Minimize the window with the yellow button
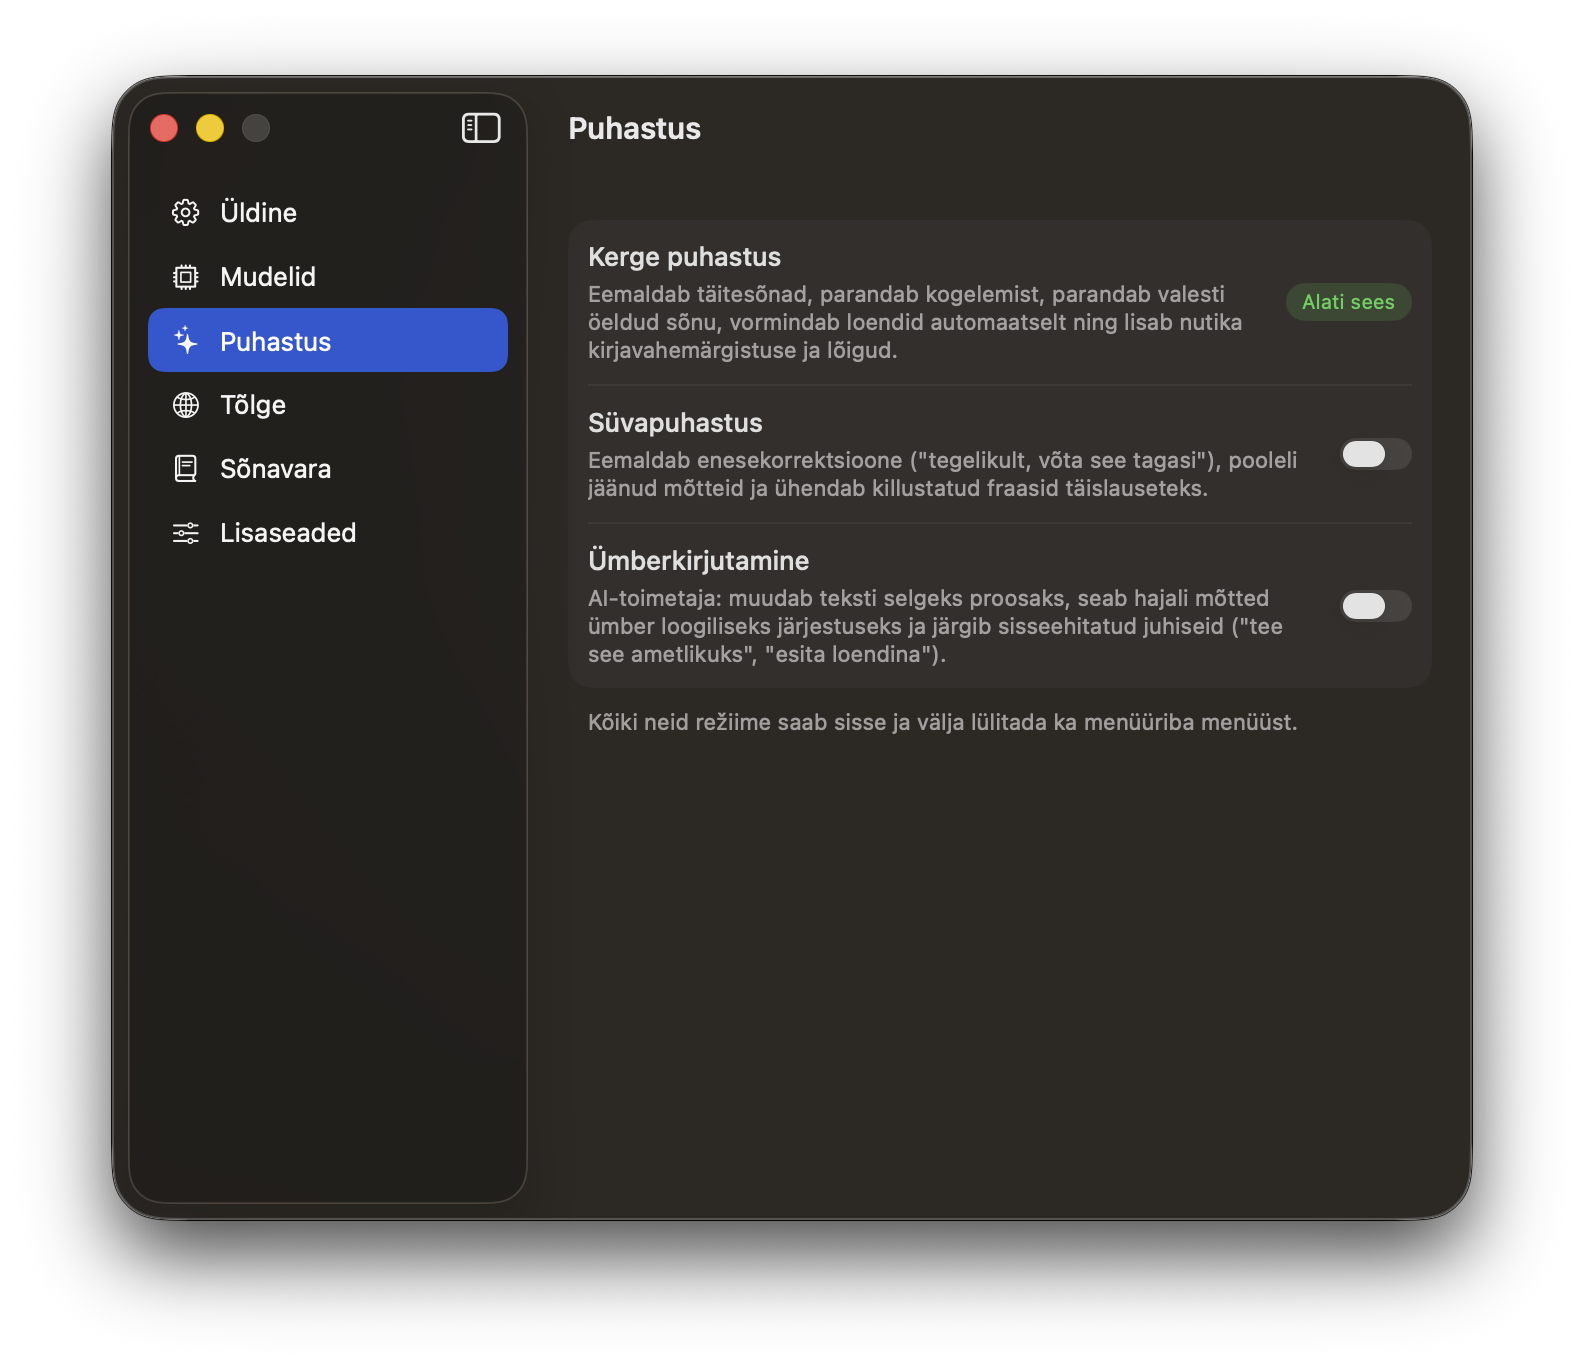Screen dimensions: 1584x1368 (x=210, y=128)
